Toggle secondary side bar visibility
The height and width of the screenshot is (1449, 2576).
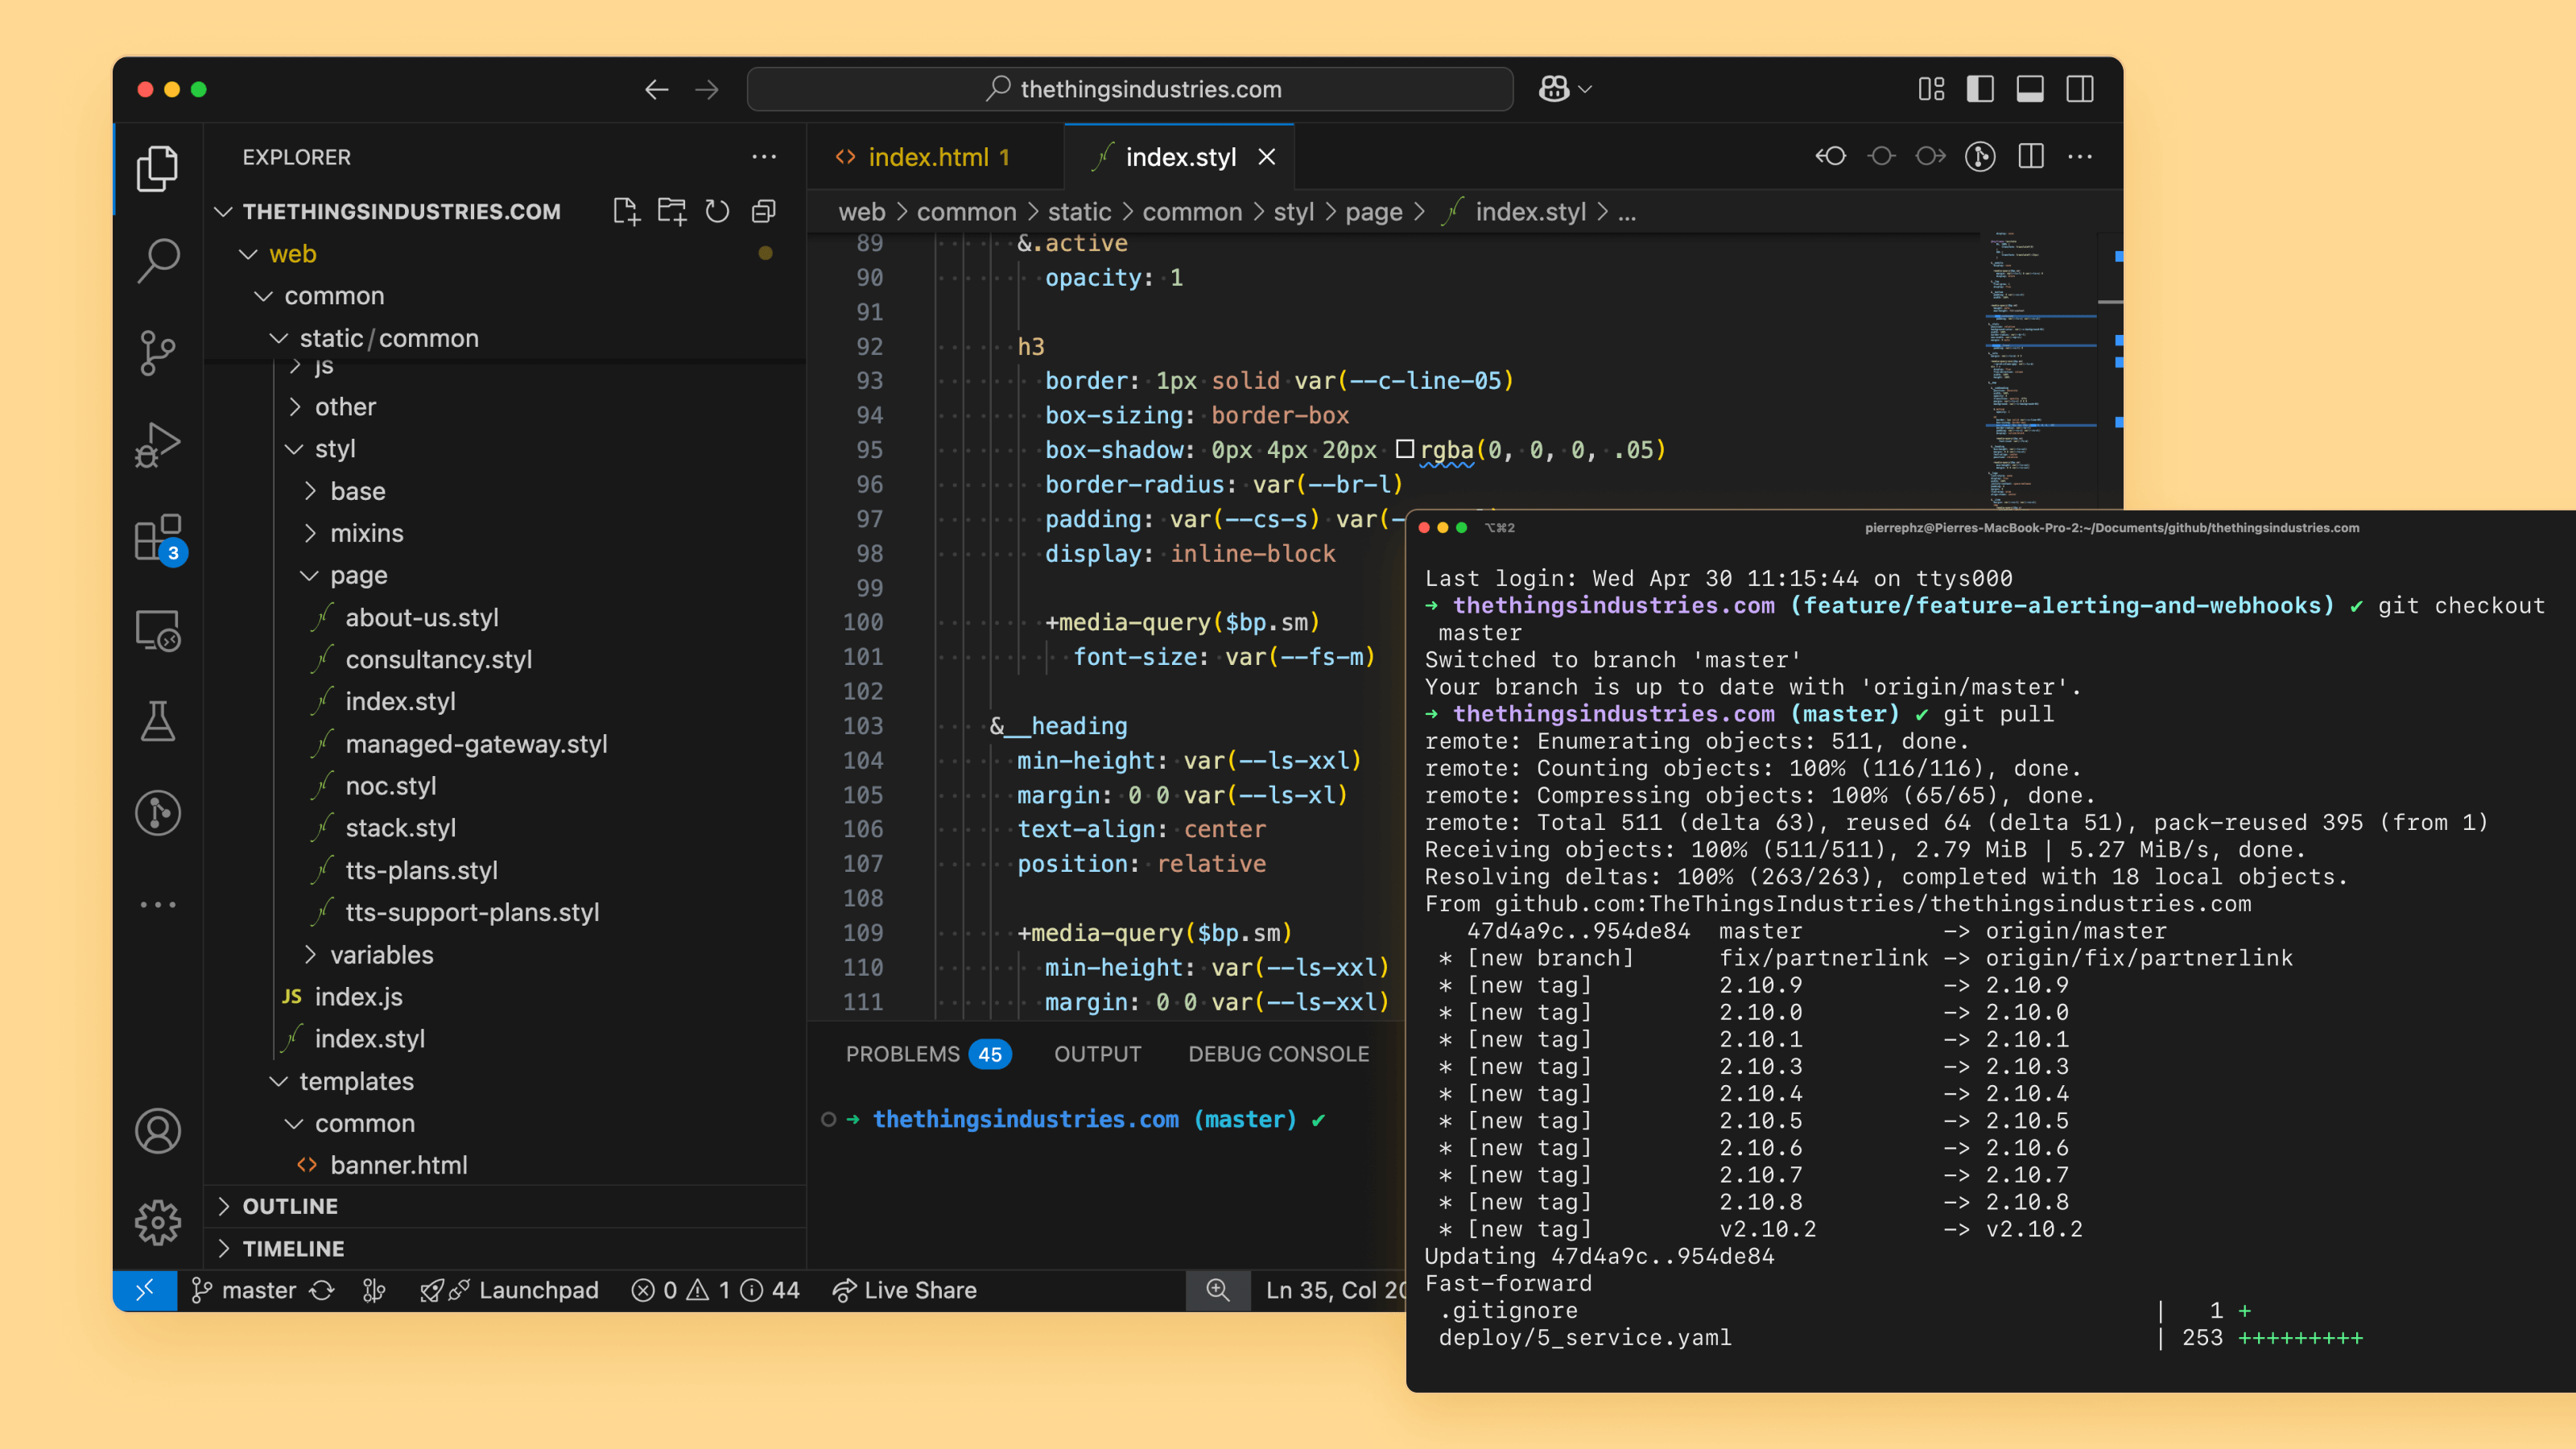(2080, 89)
